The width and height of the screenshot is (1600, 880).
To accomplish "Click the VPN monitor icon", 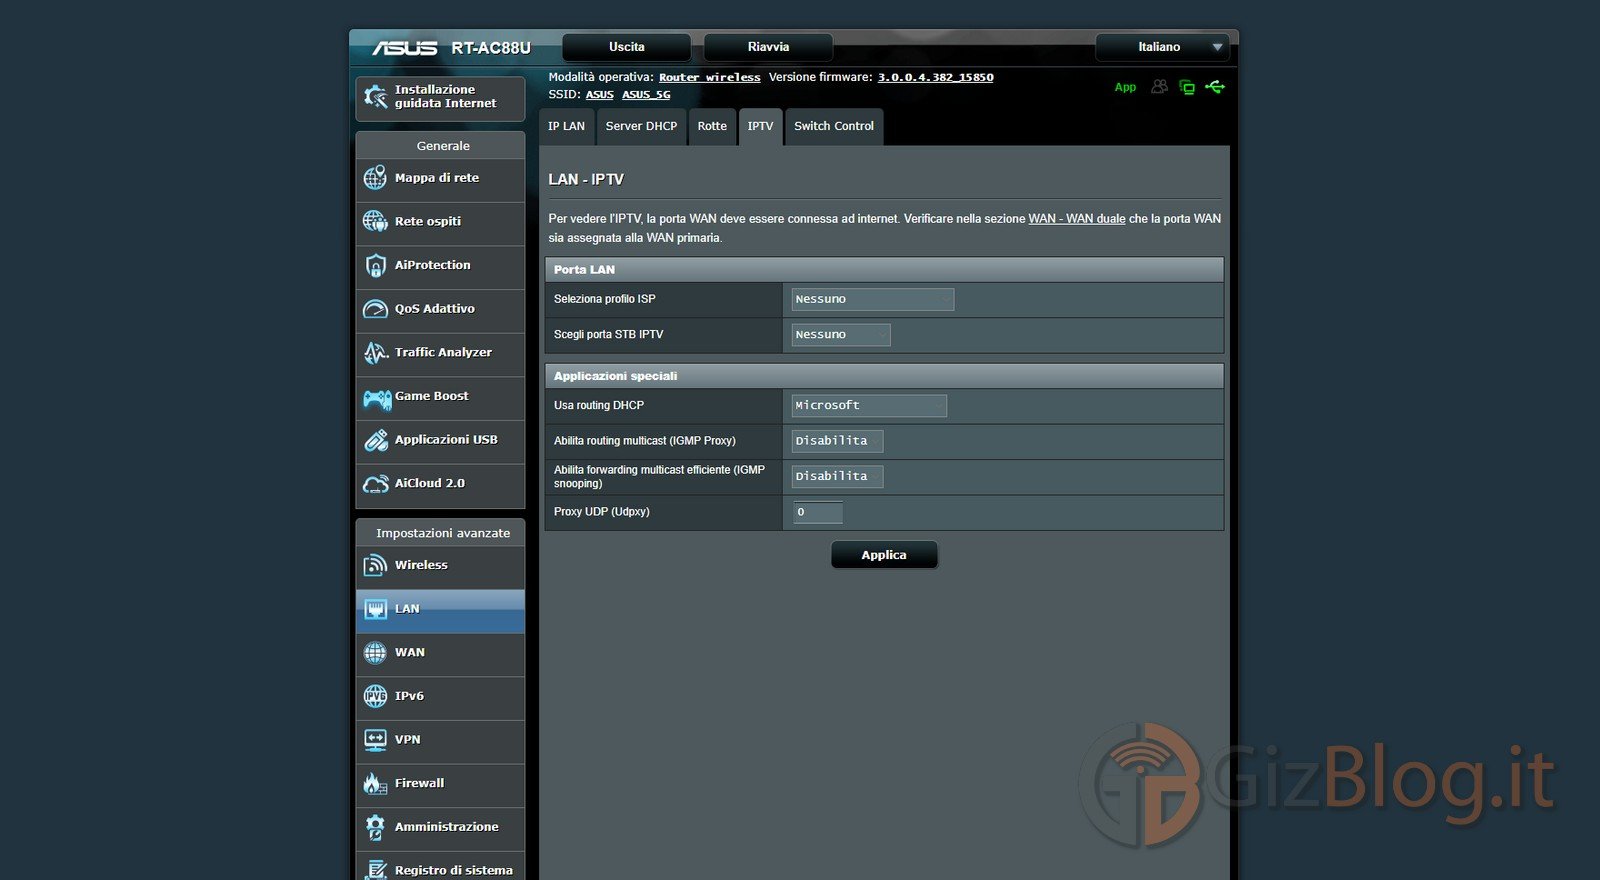I will (375, 740).
